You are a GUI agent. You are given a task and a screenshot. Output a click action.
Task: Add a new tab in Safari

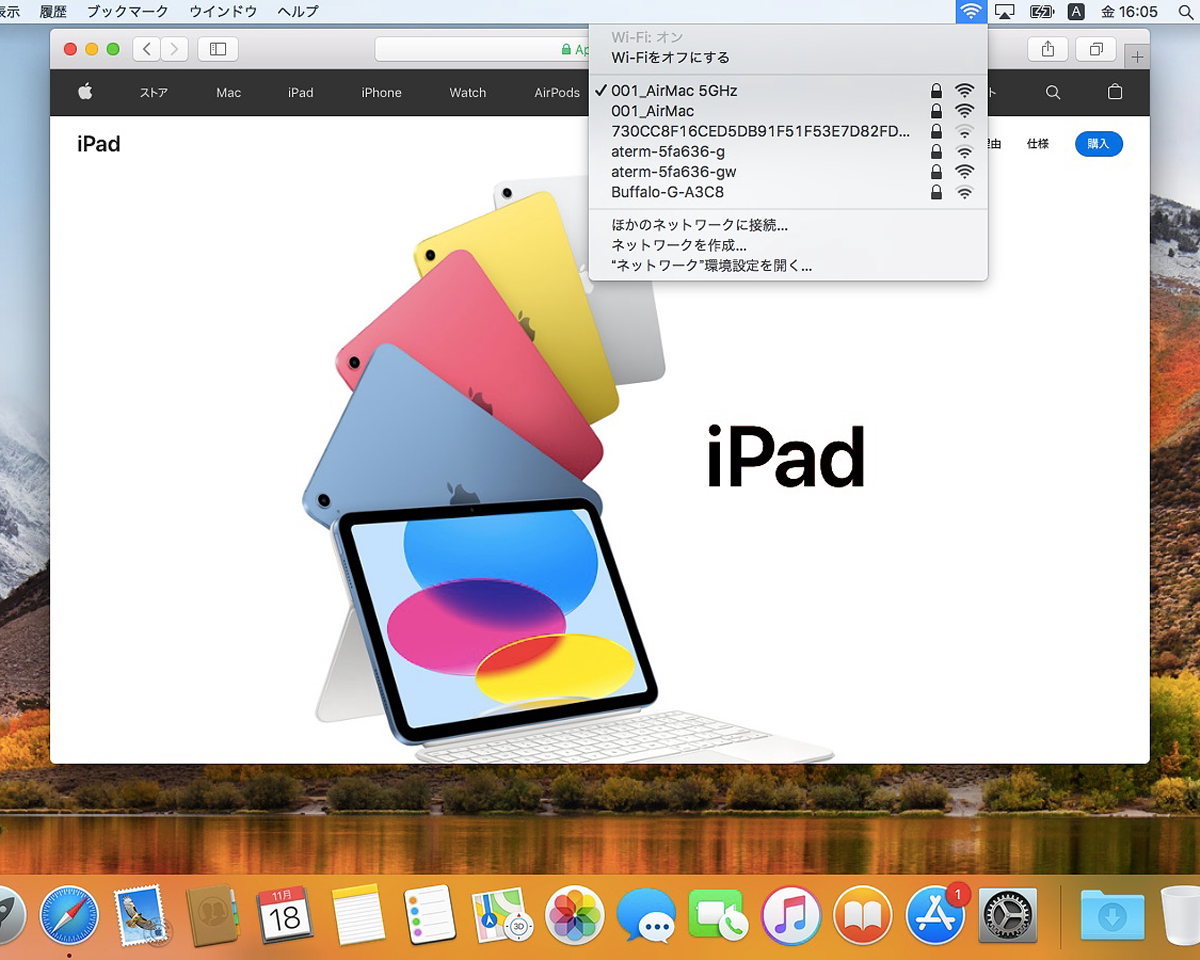click(x=1137, y=56)
